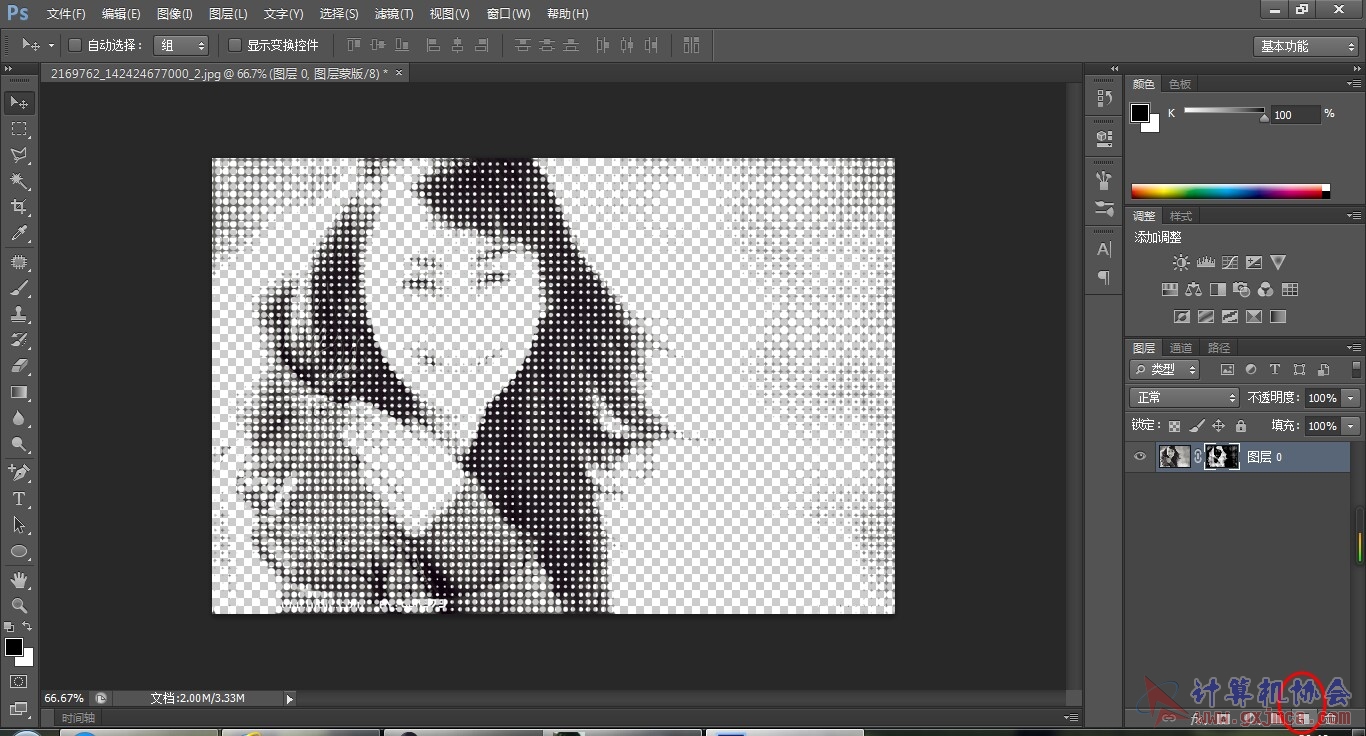Open the 文件(F) menu
Screen dimensions: 1366x736
pos(66,14)
